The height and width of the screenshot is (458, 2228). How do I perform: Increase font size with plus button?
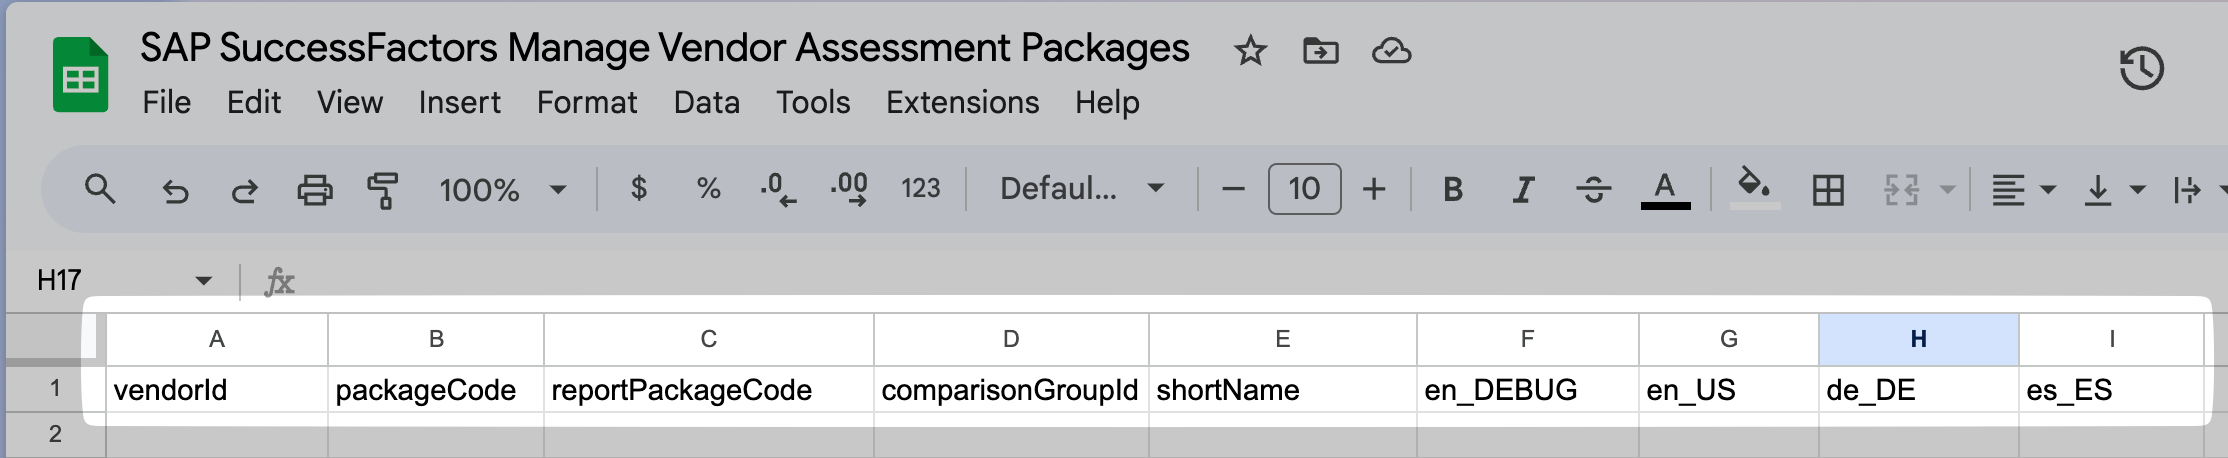pos(1374,189)
